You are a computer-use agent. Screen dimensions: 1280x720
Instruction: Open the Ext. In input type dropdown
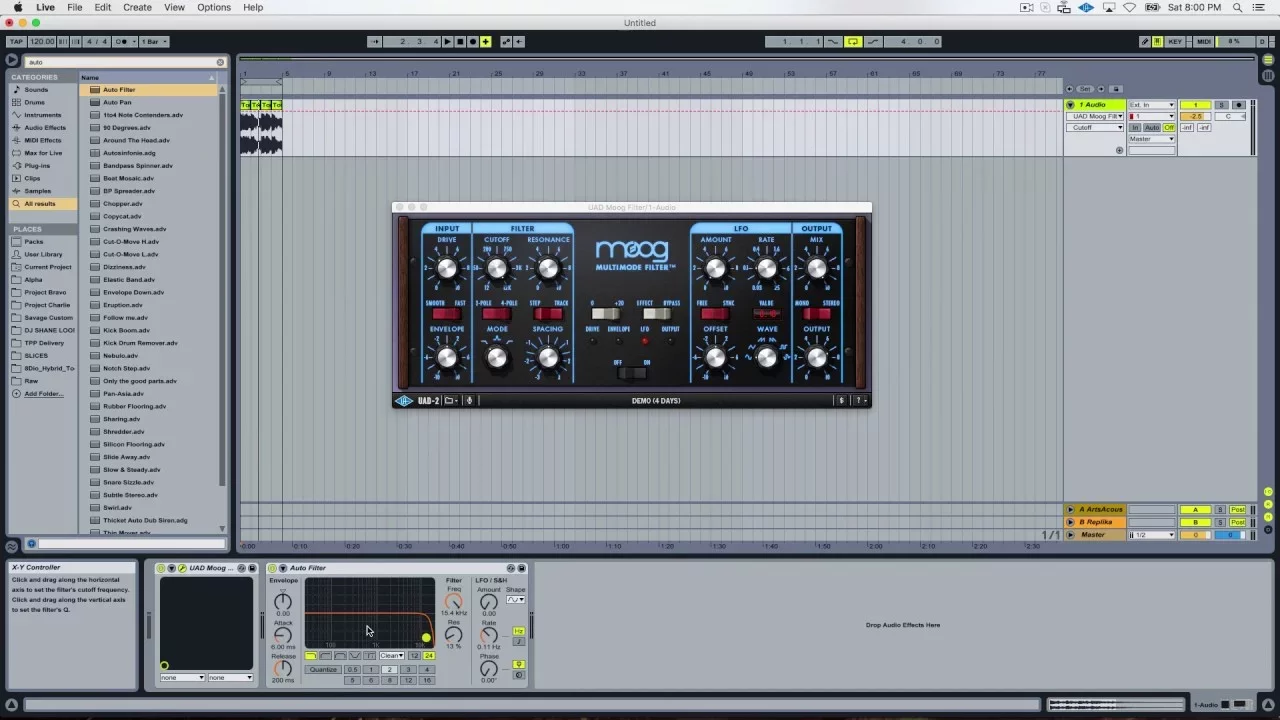1151,105
